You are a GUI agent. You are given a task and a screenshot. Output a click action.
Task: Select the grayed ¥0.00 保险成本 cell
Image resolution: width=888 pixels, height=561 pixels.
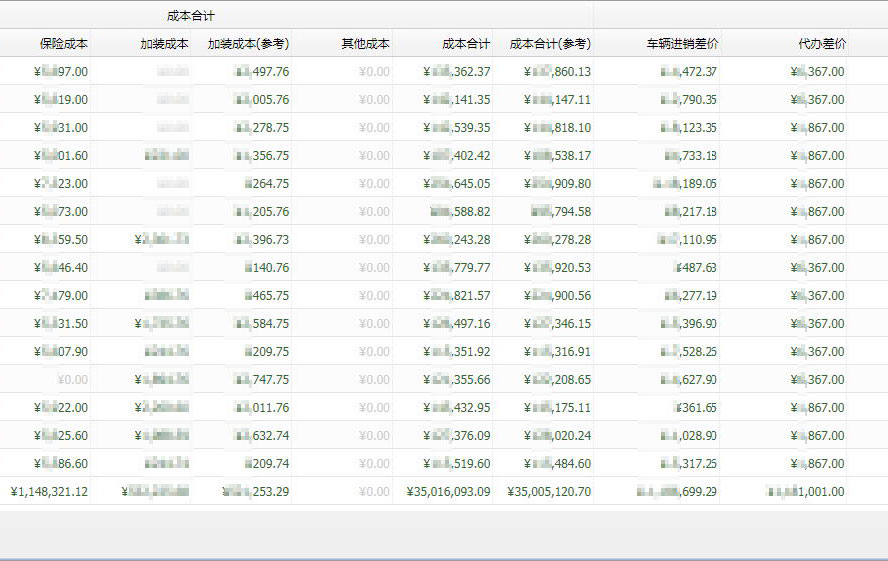[x=72, y=380]
